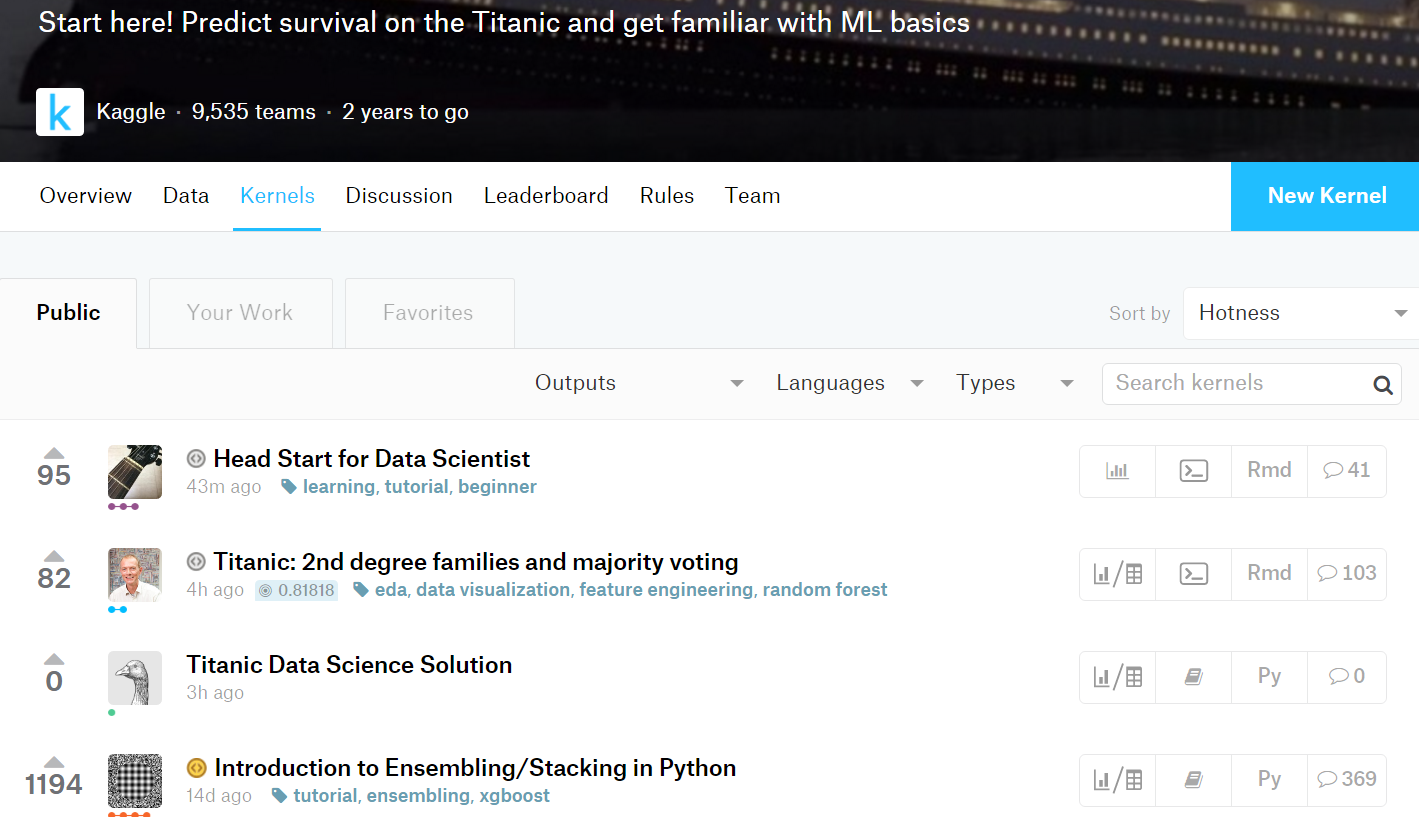Switch to the Leaderboard tab
The width and height of the screenshot is (1419, 817).
(546, 196)
